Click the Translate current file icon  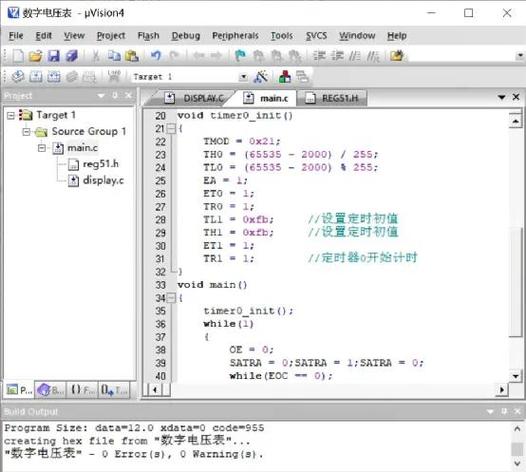click(18, 77)
